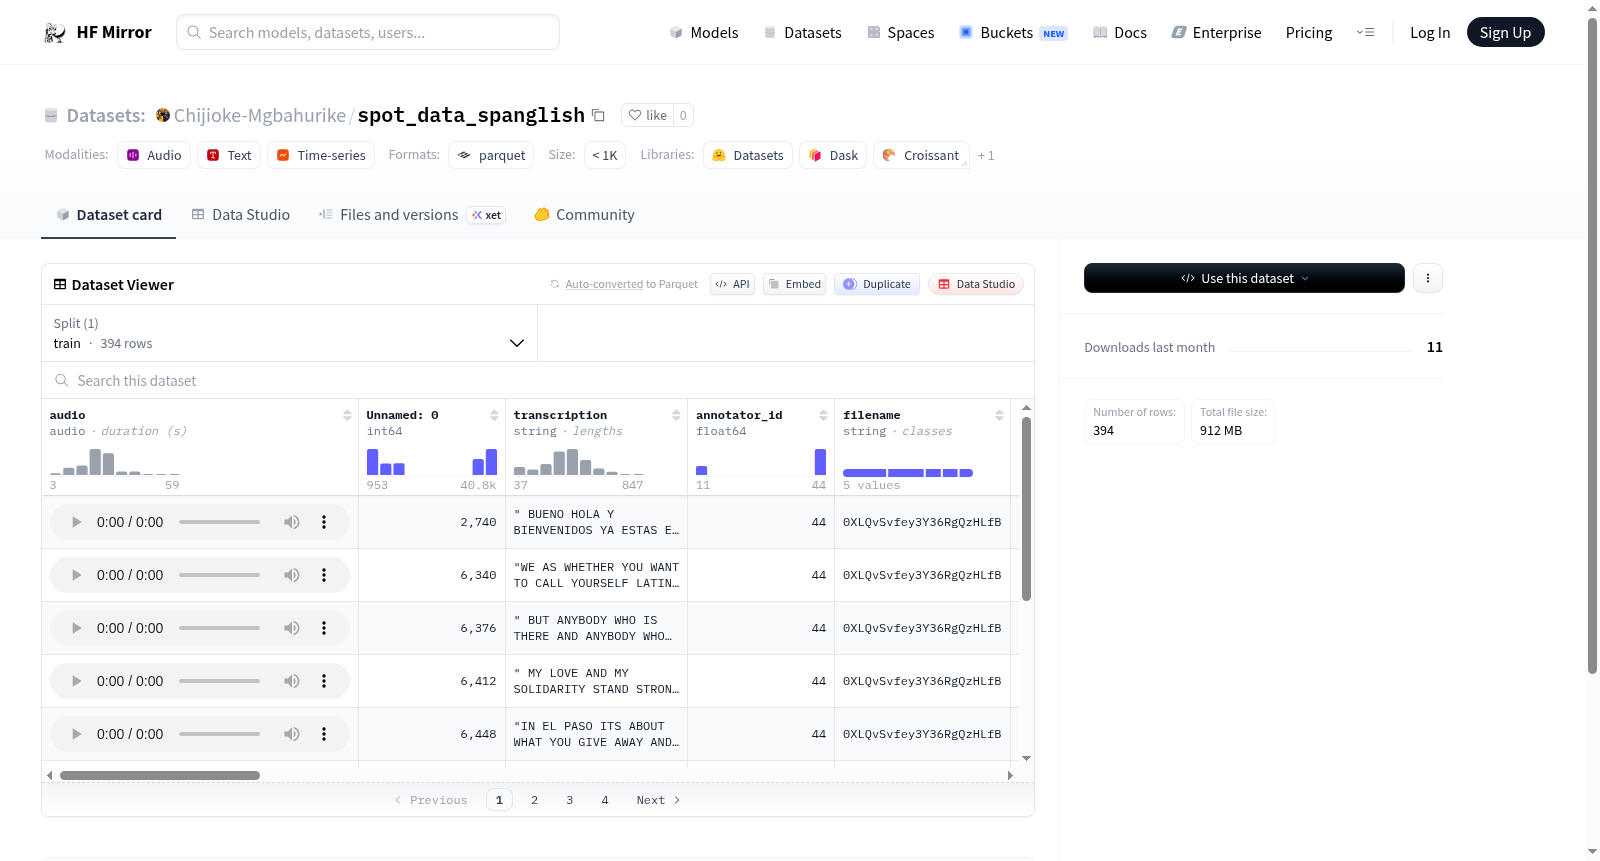Image resolution: width=1600 pixels, height=861 pixels.
Task: Open audio options menu in 6,340 row
Action: coord(324,575)
